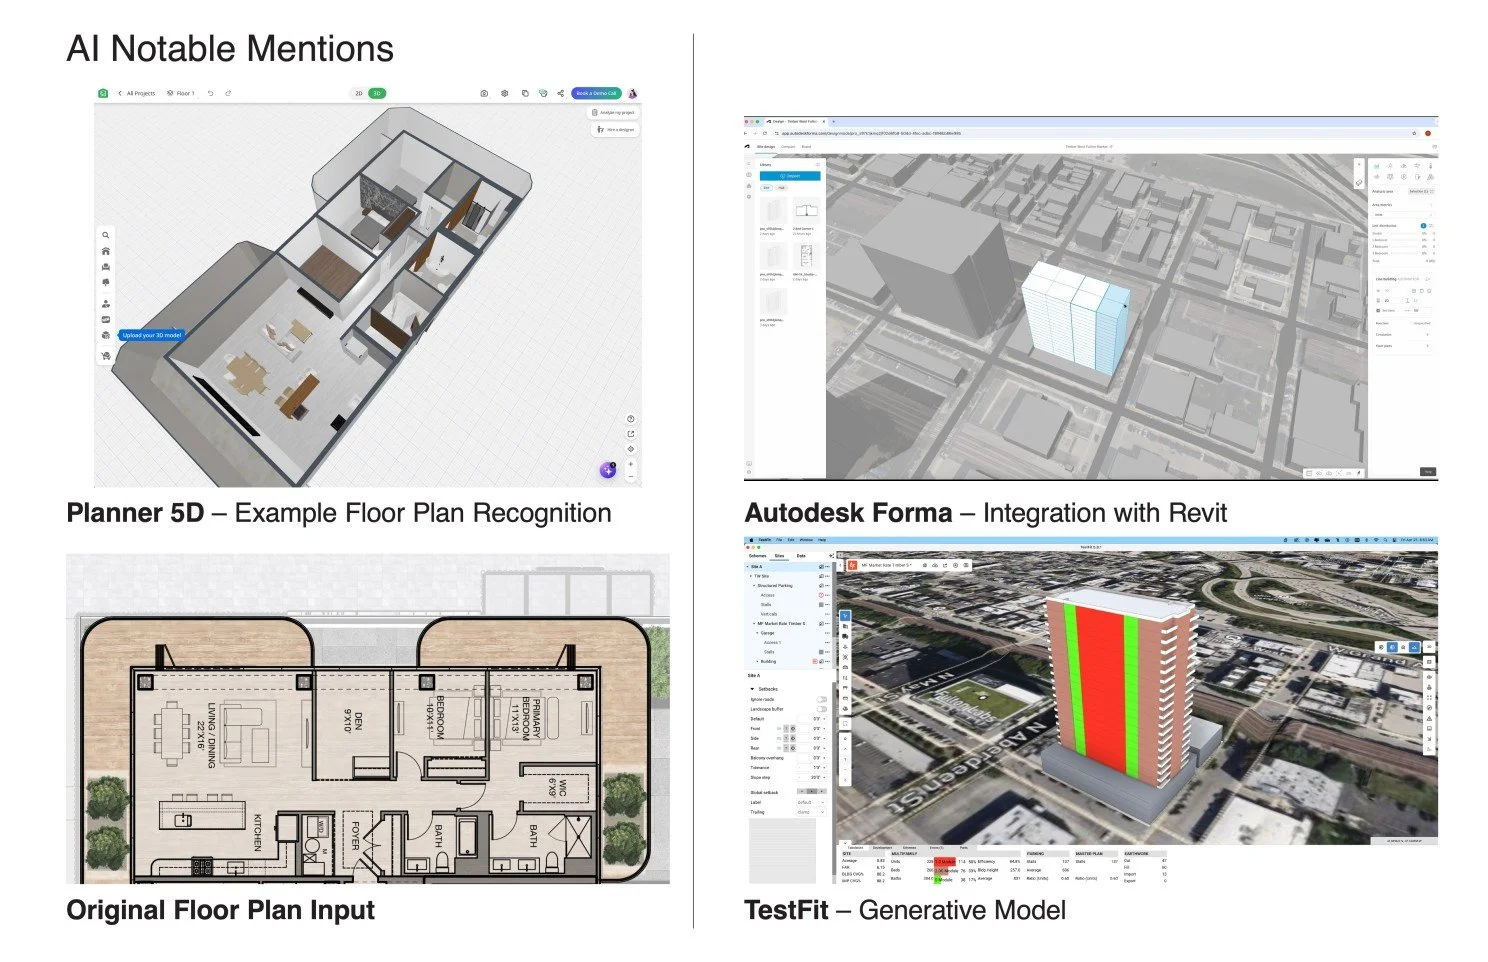The height and width of the screenshot is (962, 1488).
Task: Click the redo arrow in Planner 5D
Action: coord(228,93)
